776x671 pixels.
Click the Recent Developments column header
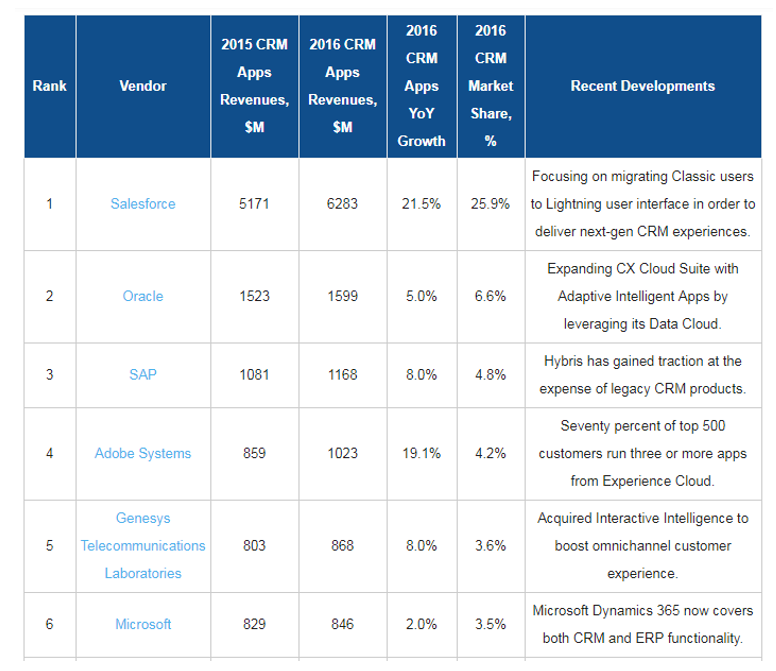click(643, 86)
